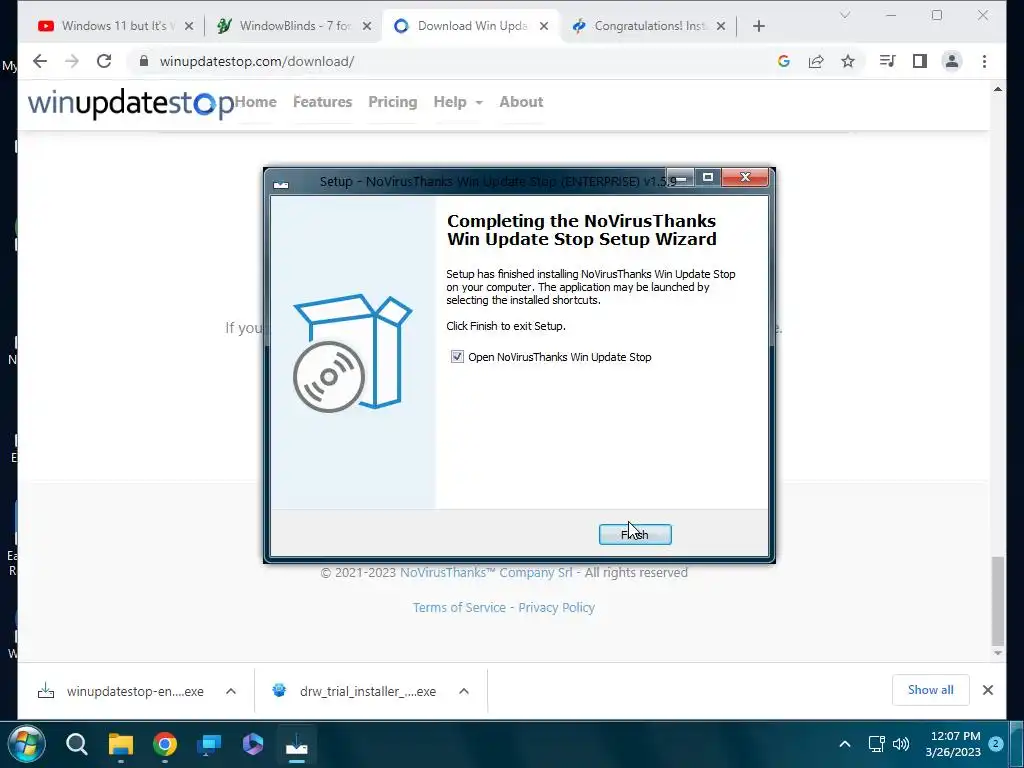Screen dimensions: 1024x768
Task: Open Chrome three-dot menu
Action: pos(984,61)
